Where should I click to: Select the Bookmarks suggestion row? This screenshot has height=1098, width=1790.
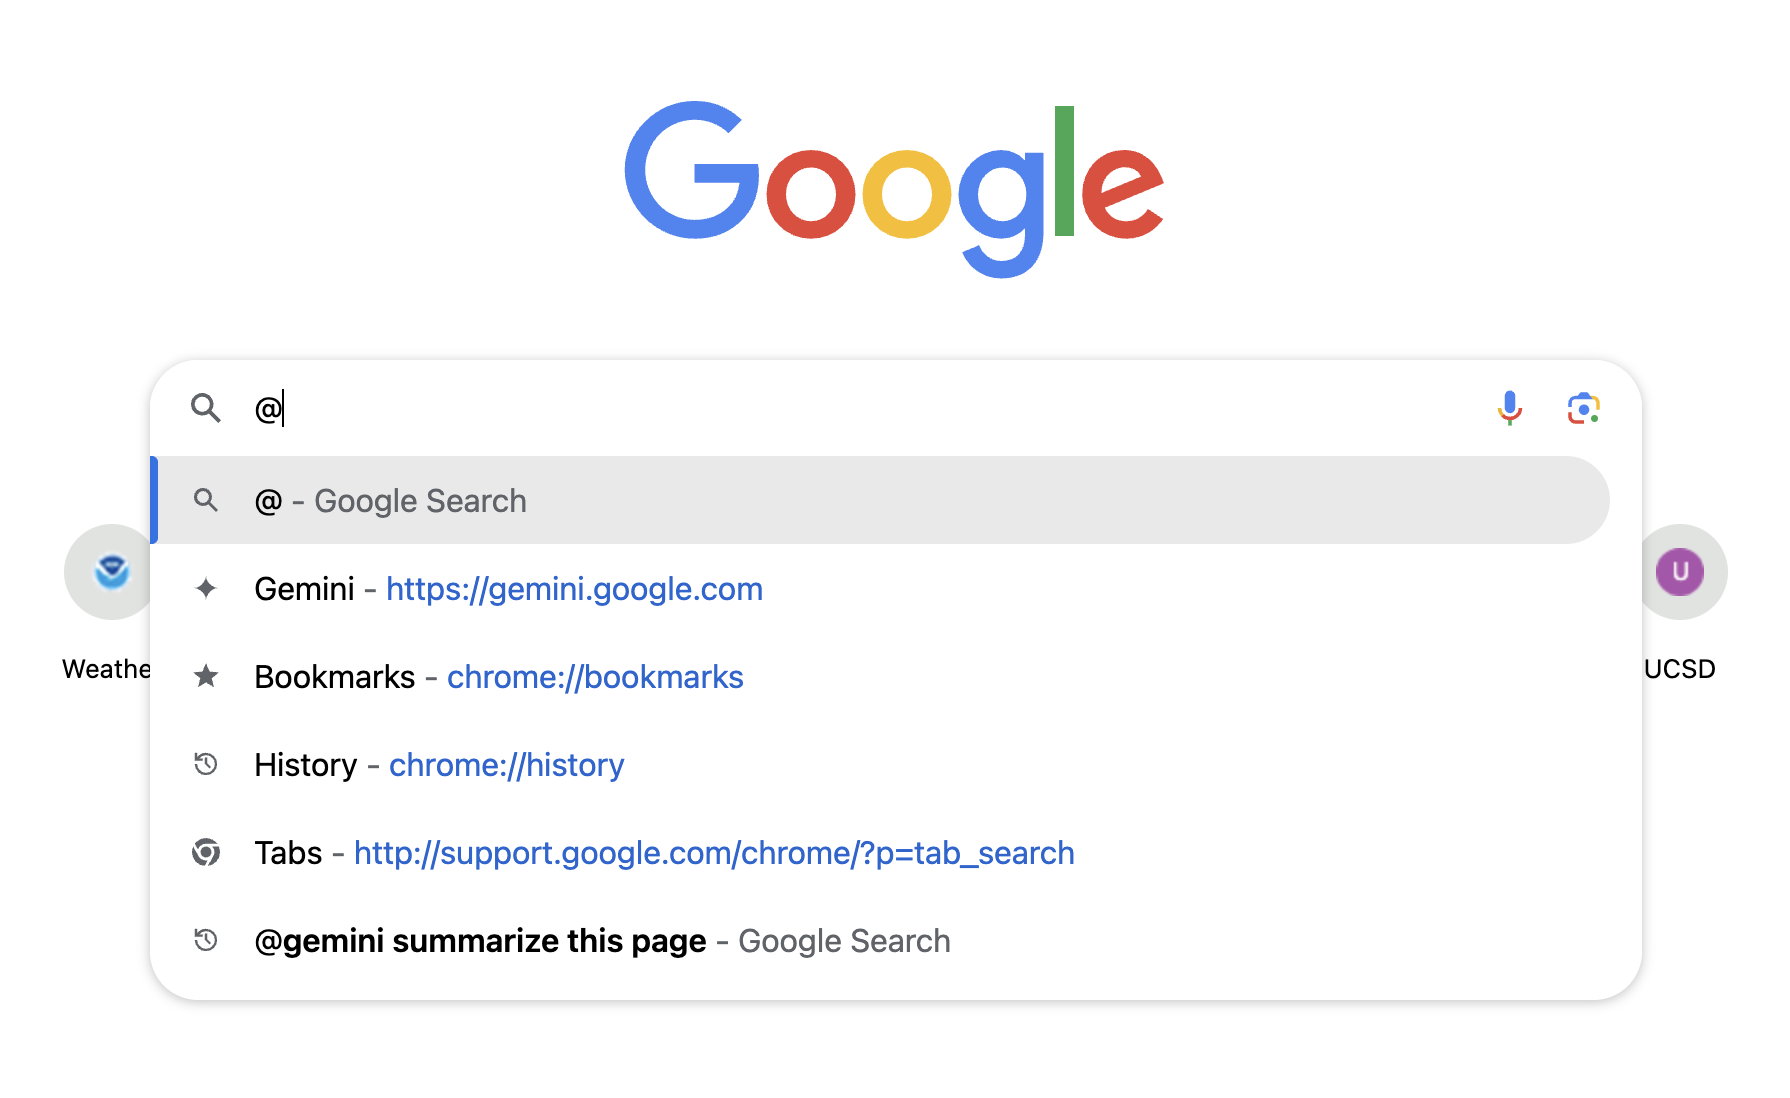coord(500,677)
